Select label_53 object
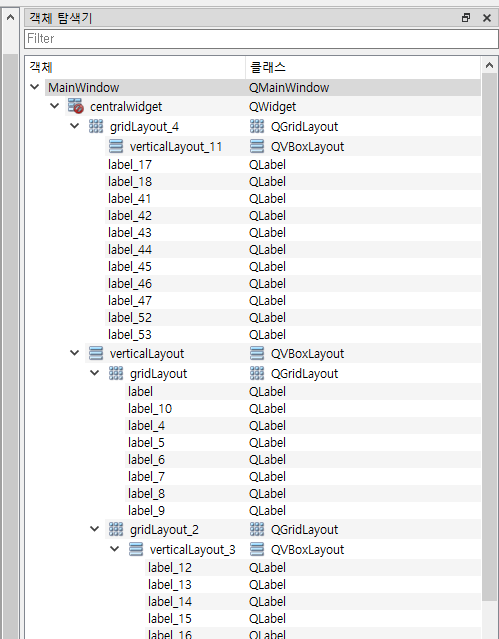 pyautogui.click(x=130, y=335)
